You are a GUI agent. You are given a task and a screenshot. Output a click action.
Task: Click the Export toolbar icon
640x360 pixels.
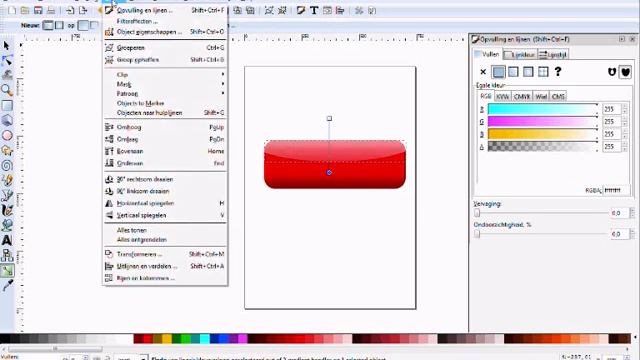(83, 11)
